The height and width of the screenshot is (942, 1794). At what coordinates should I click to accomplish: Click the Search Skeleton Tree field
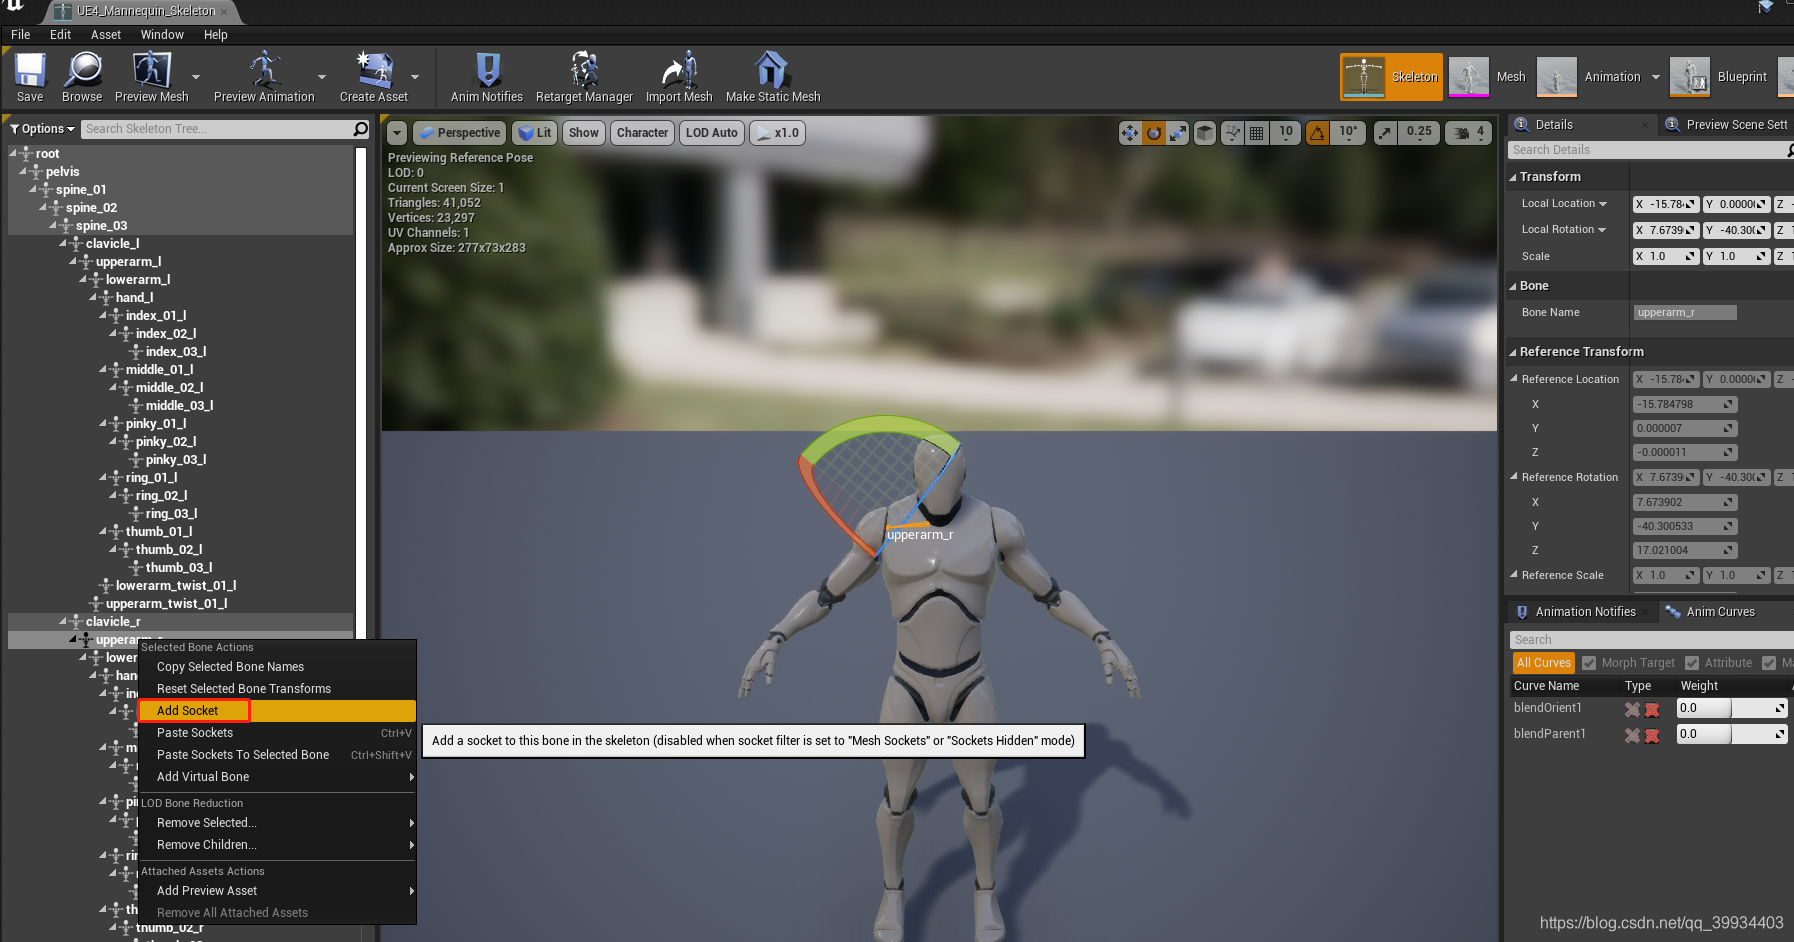tap(220, 128)
